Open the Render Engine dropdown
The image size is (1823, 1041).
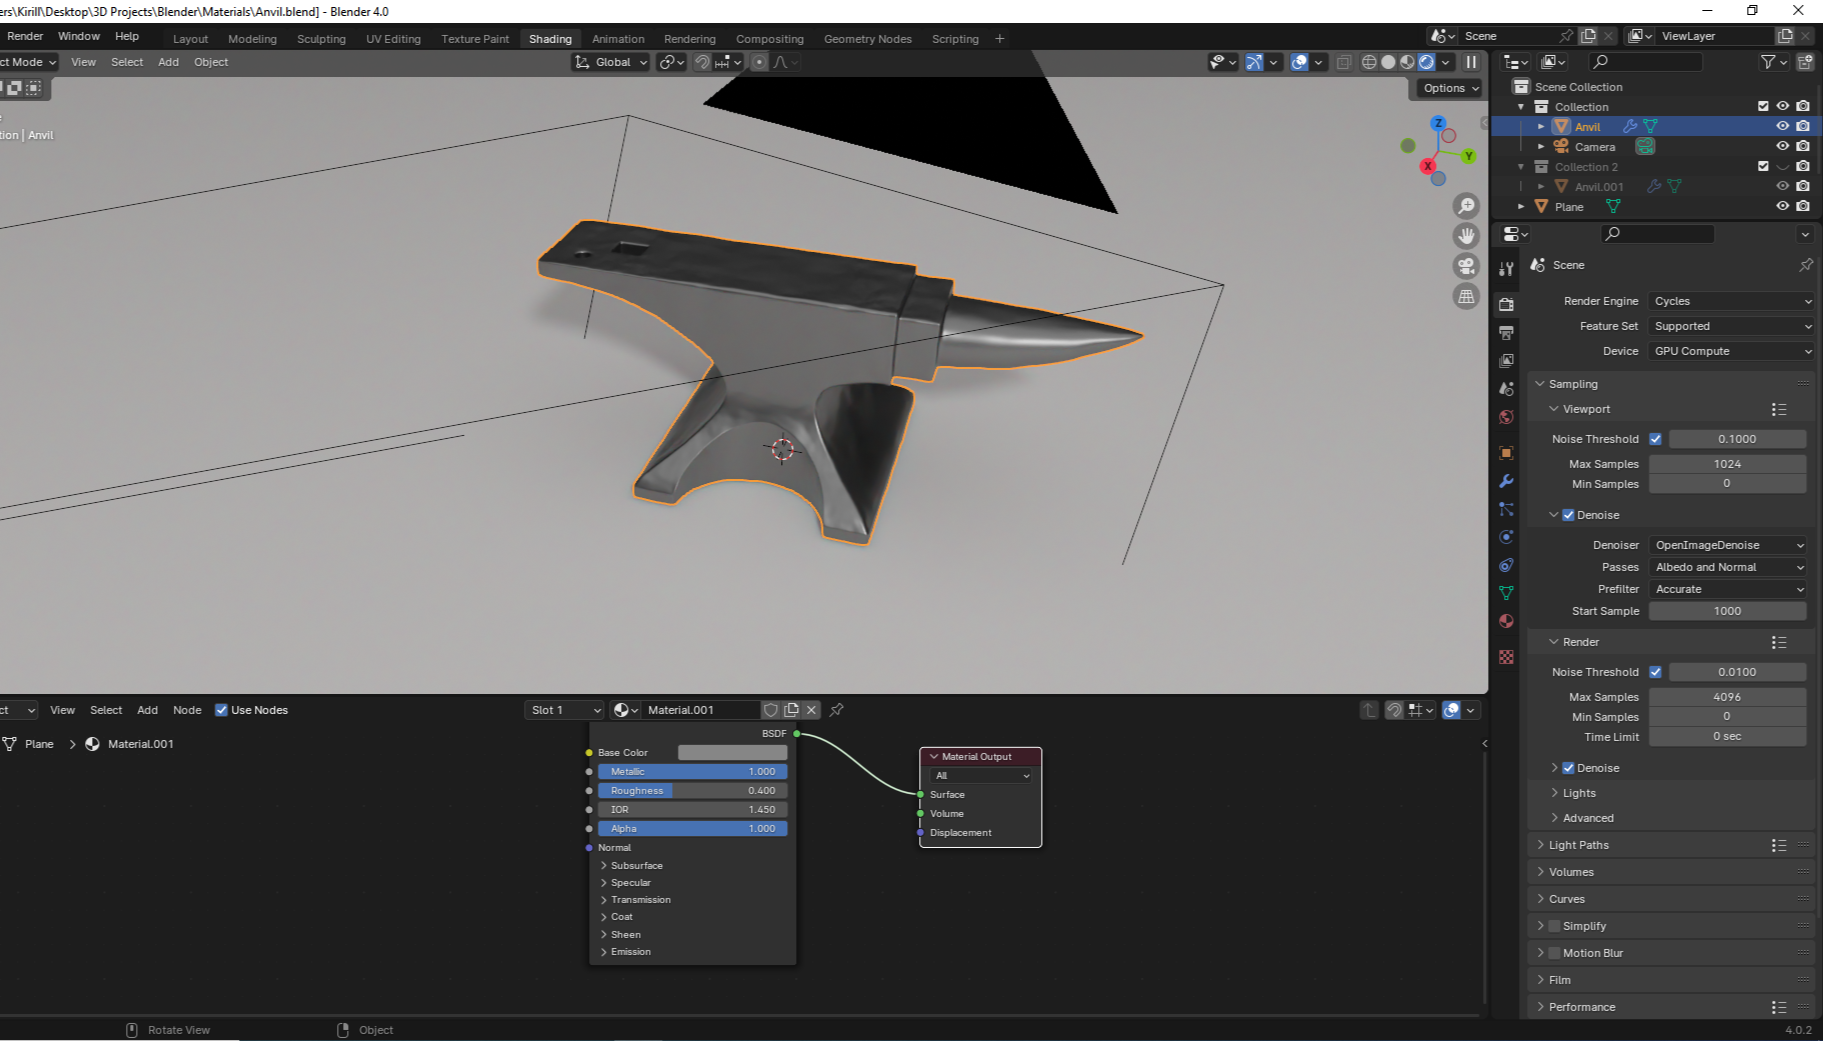1731,301
